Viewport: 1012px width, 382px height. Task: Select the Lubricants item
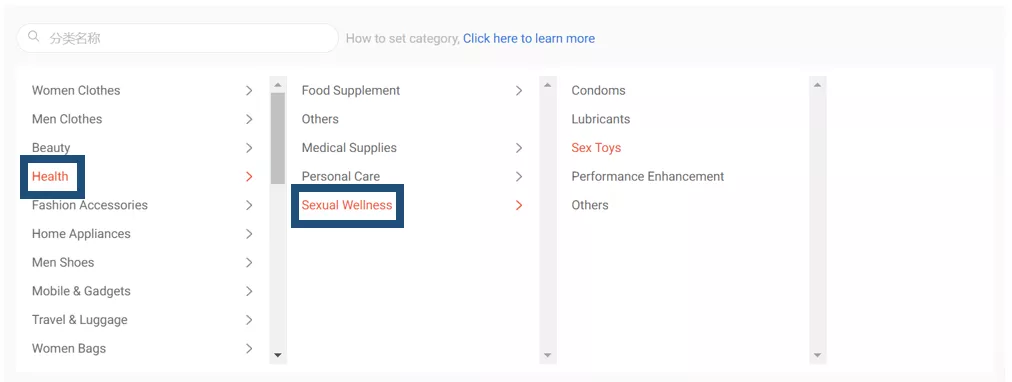(600, 119)
